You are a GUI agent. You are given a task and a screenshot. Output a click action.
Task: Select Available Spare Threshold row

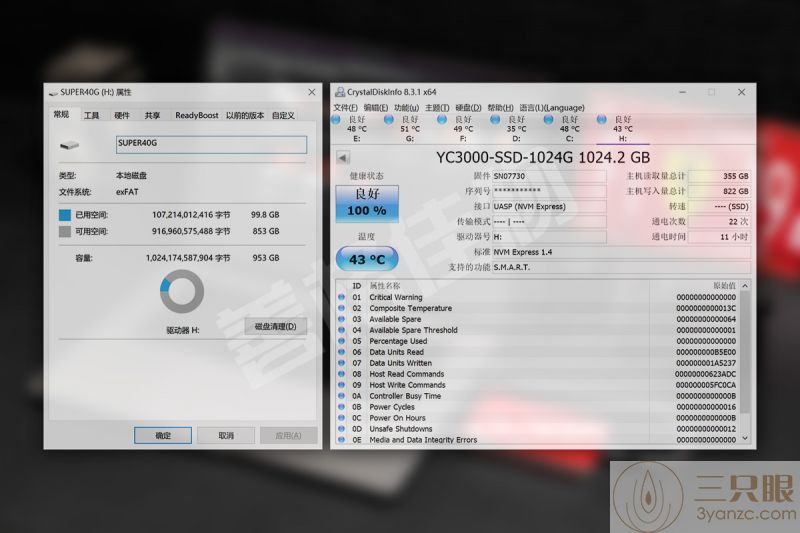click(538, 330)
